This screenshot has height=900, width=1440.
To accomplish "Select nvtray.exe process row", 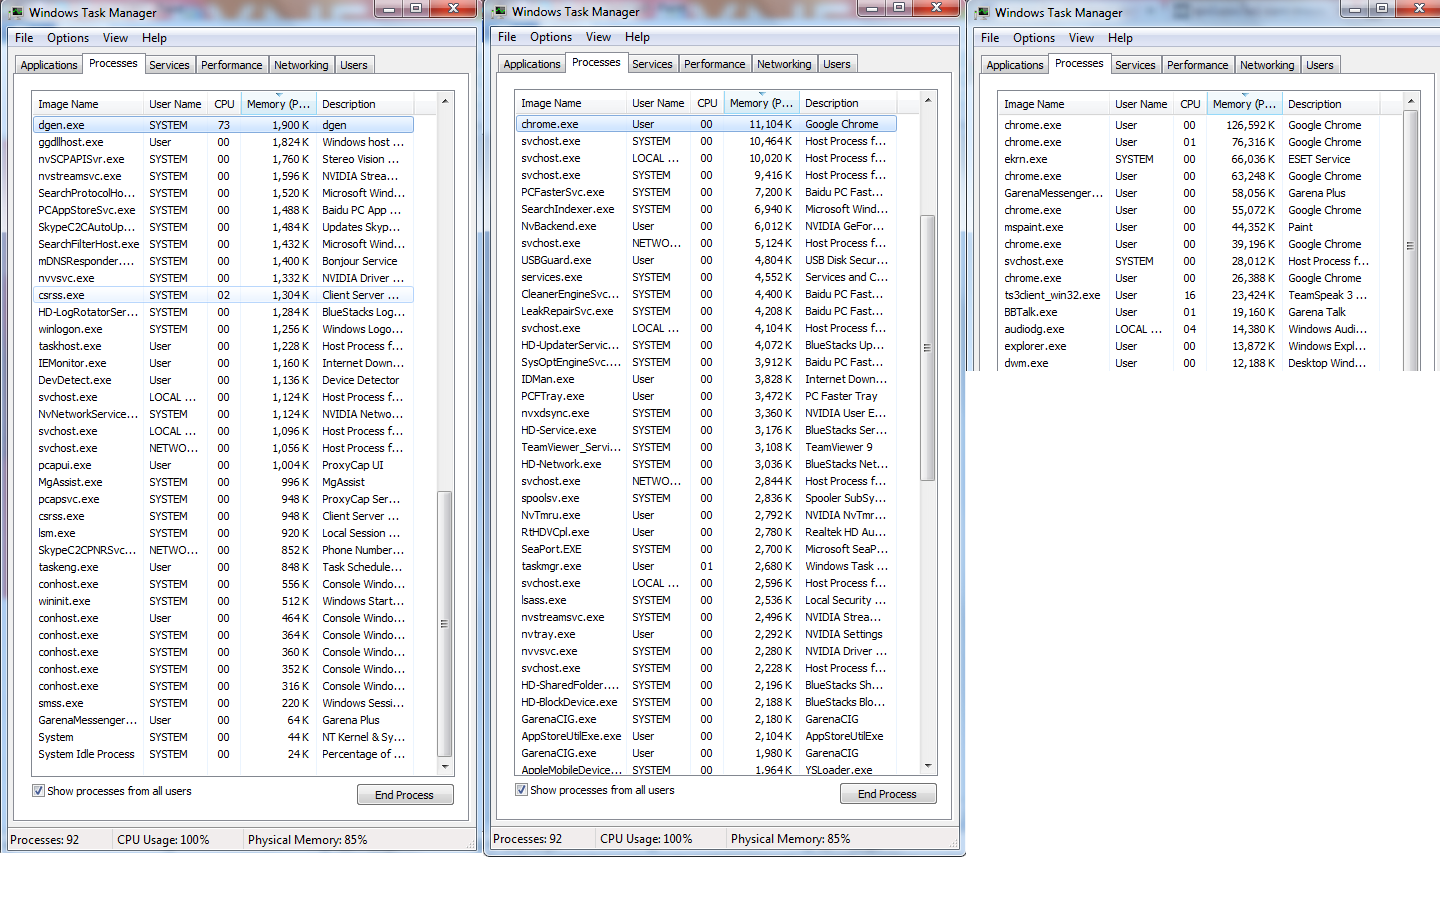I will click(x=706, y=634).
